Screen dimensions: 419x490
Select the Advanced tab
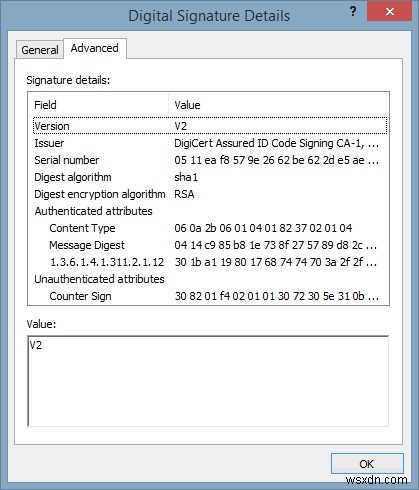95,48
